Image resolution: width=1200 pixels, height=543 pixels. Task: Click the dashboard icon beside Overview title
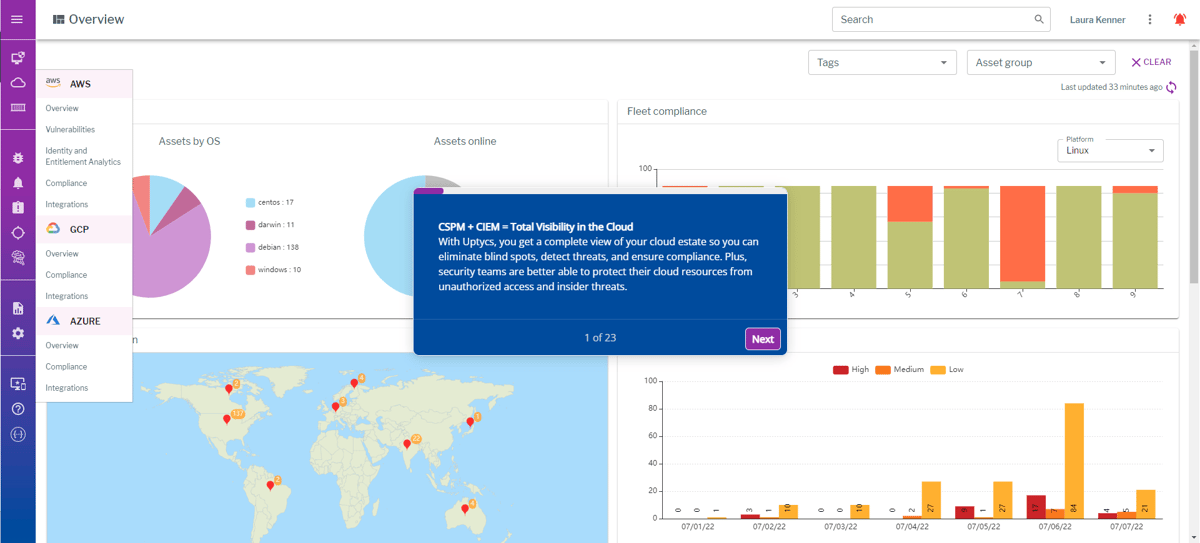point(59,19)
